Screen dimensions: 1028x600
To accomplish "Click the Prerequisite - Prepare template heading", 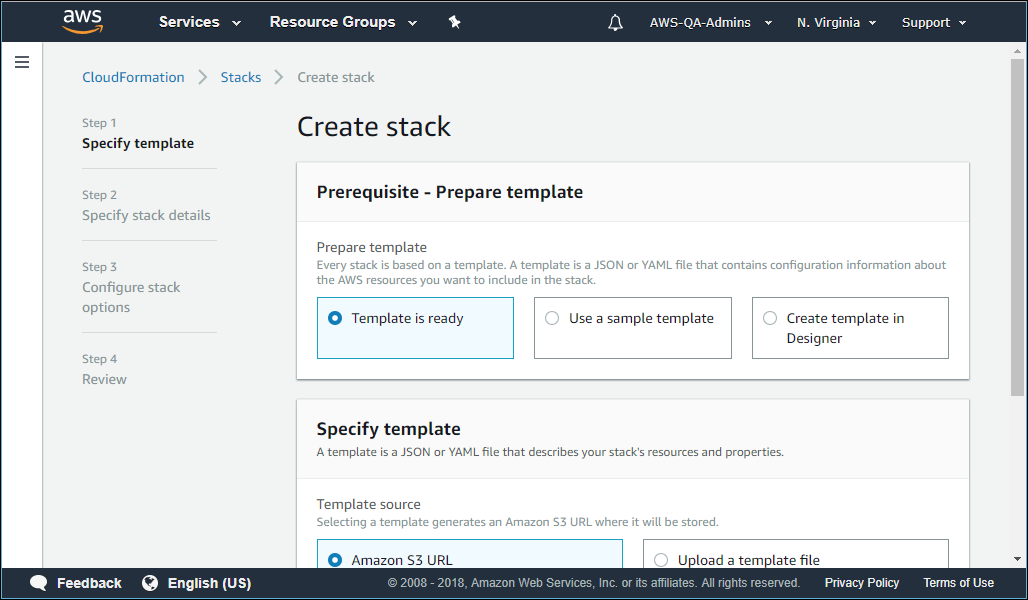I will pos(450,192).
